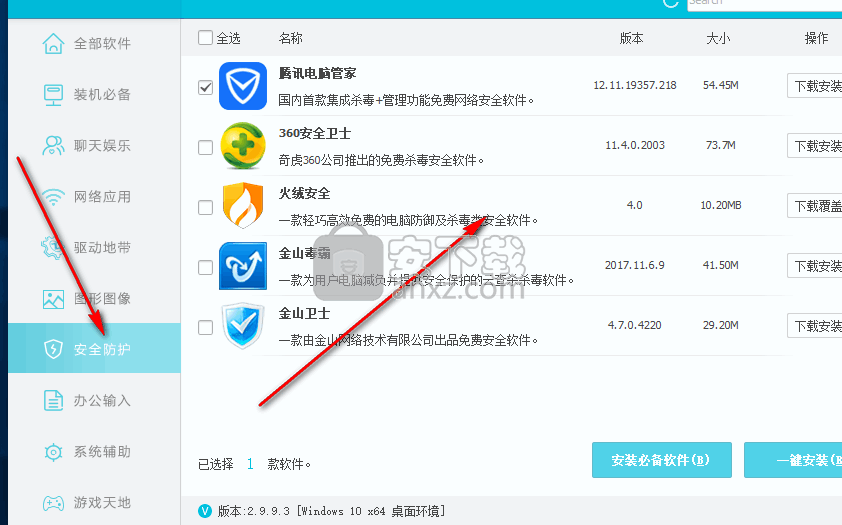The image size is (842, 525).
Task: Click the 腾讯电脑管家 app icon
Action: (243, 86)
